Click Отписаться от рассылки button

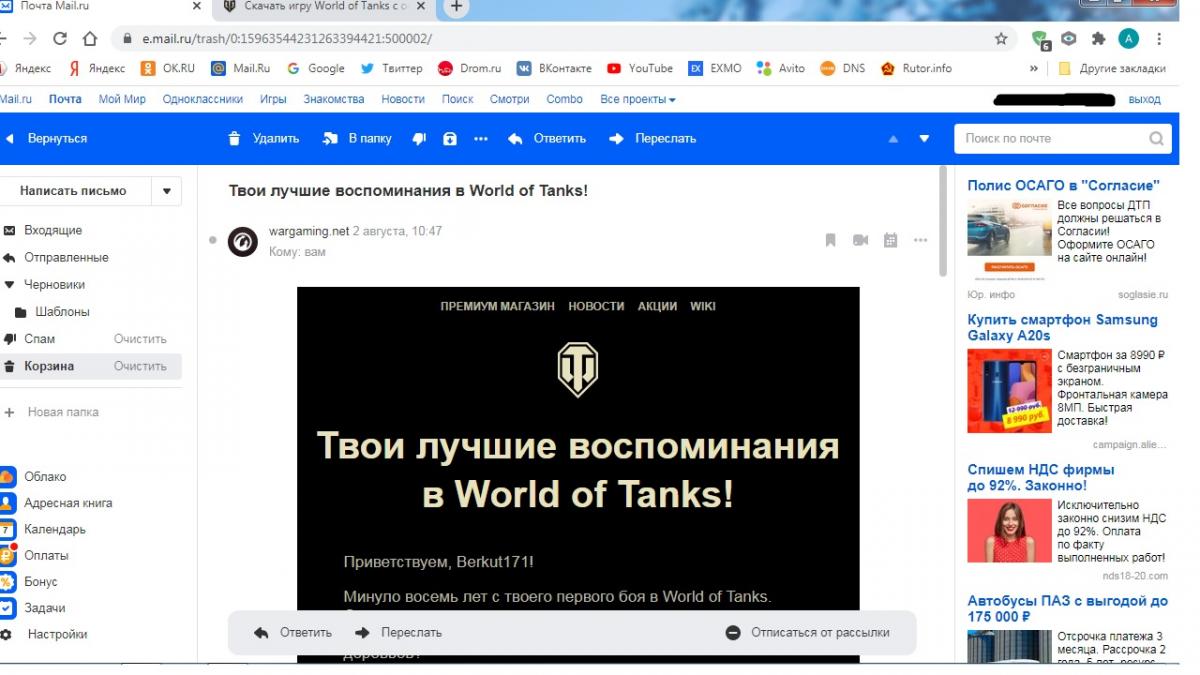click(807, 632)
